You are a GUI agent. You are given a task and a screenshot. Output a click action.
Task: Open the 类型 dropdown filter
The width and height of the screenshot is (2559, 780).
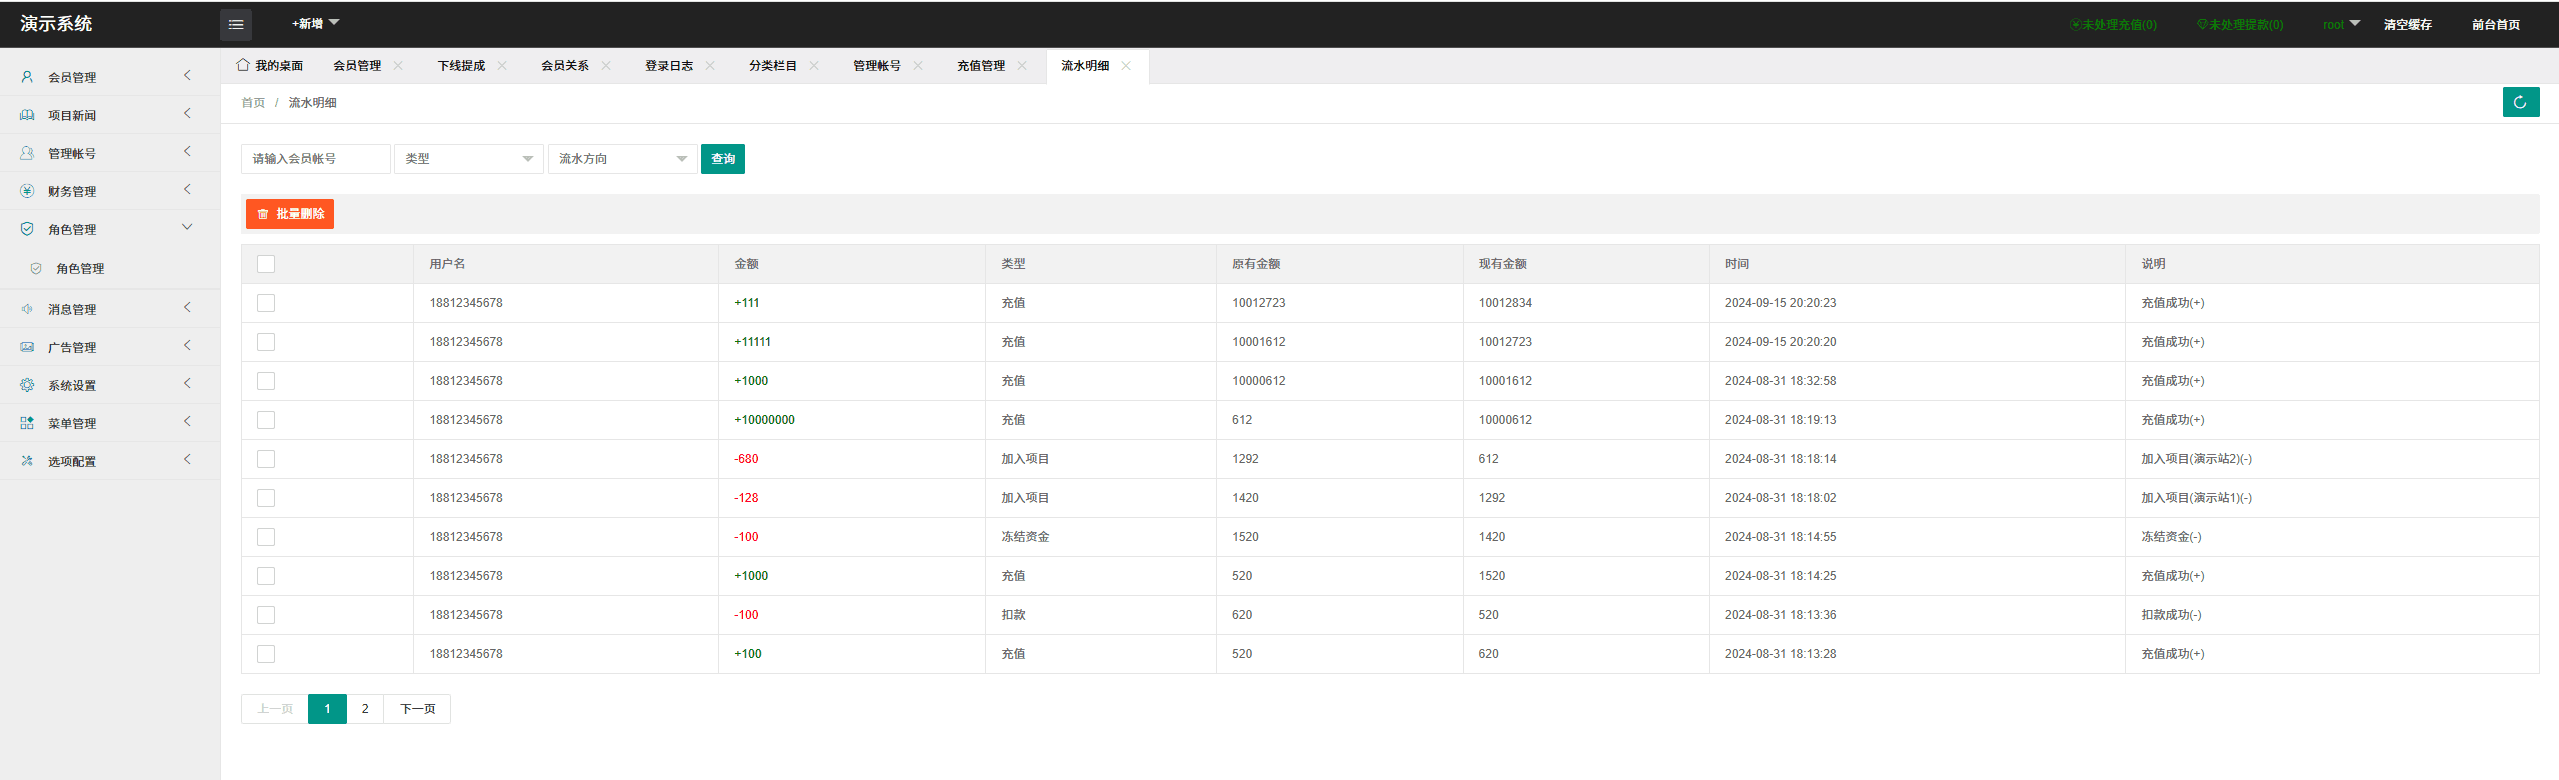click(469, 159)
